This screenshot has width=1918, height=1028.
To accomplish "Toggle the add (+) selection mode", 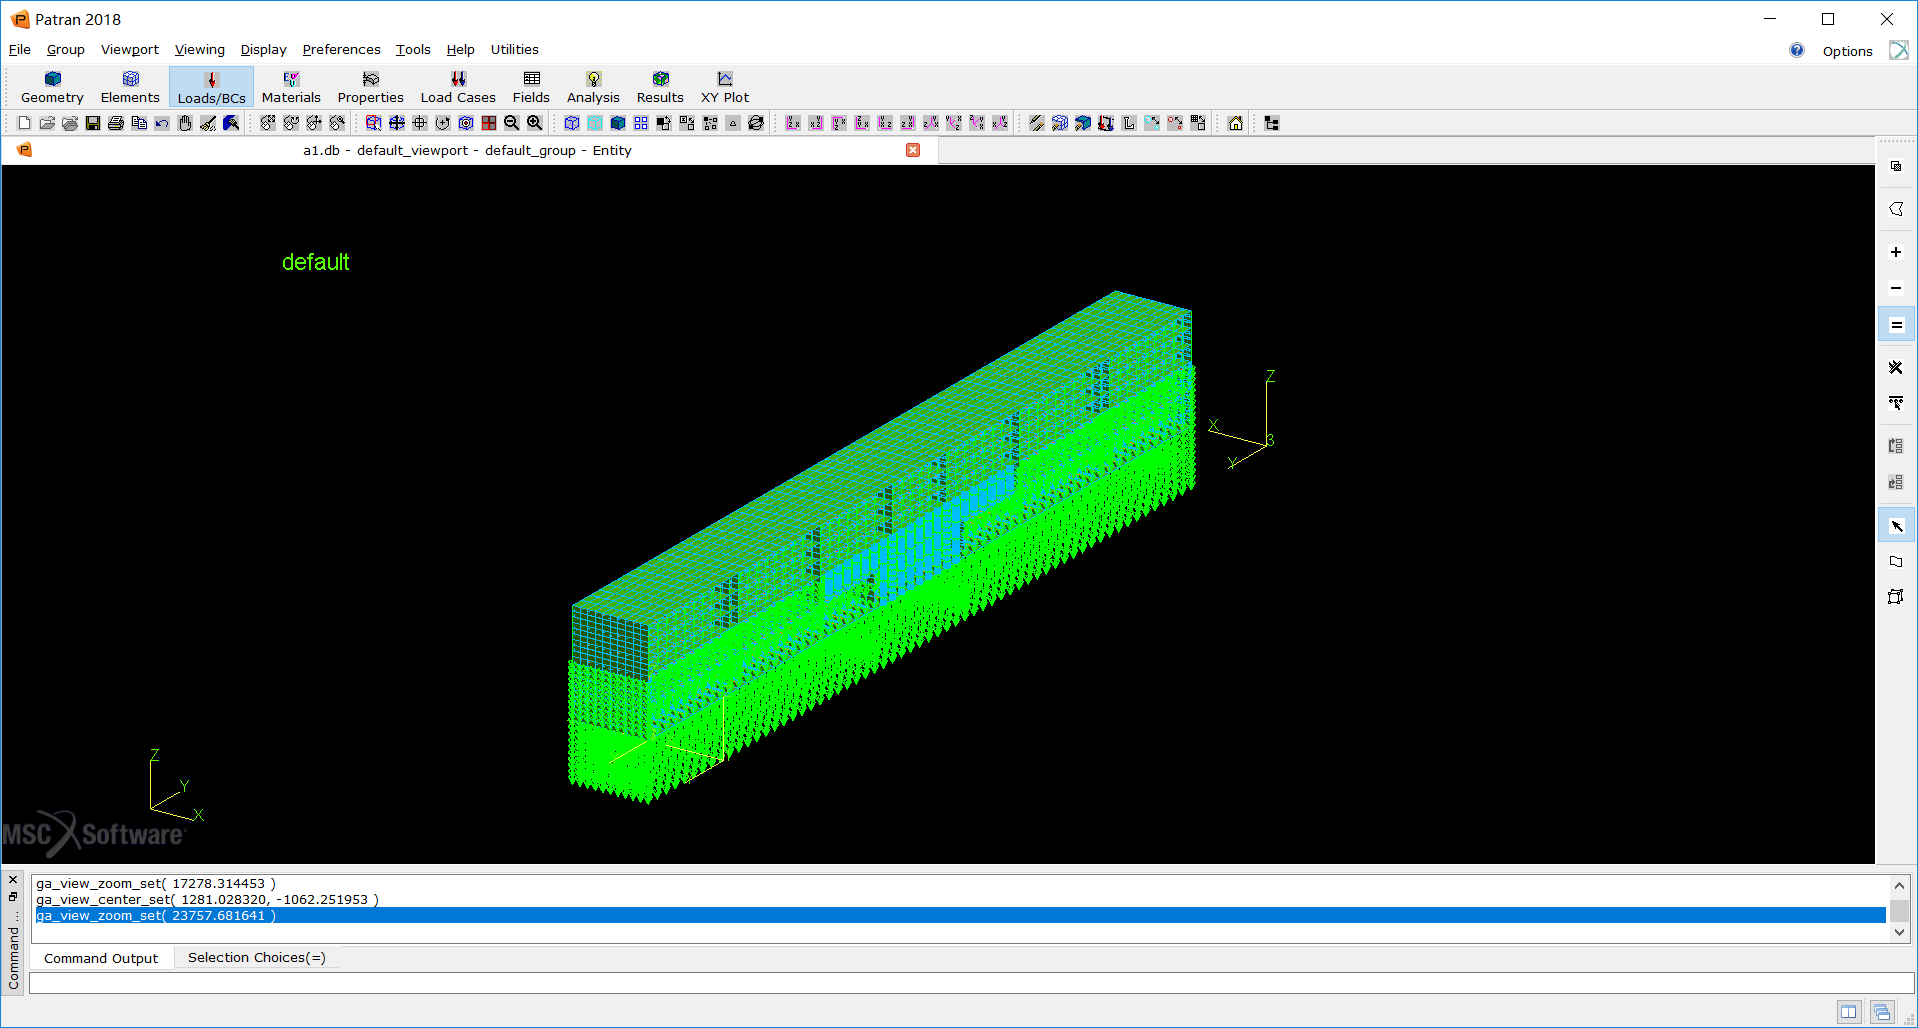I will click(1896, 252).
